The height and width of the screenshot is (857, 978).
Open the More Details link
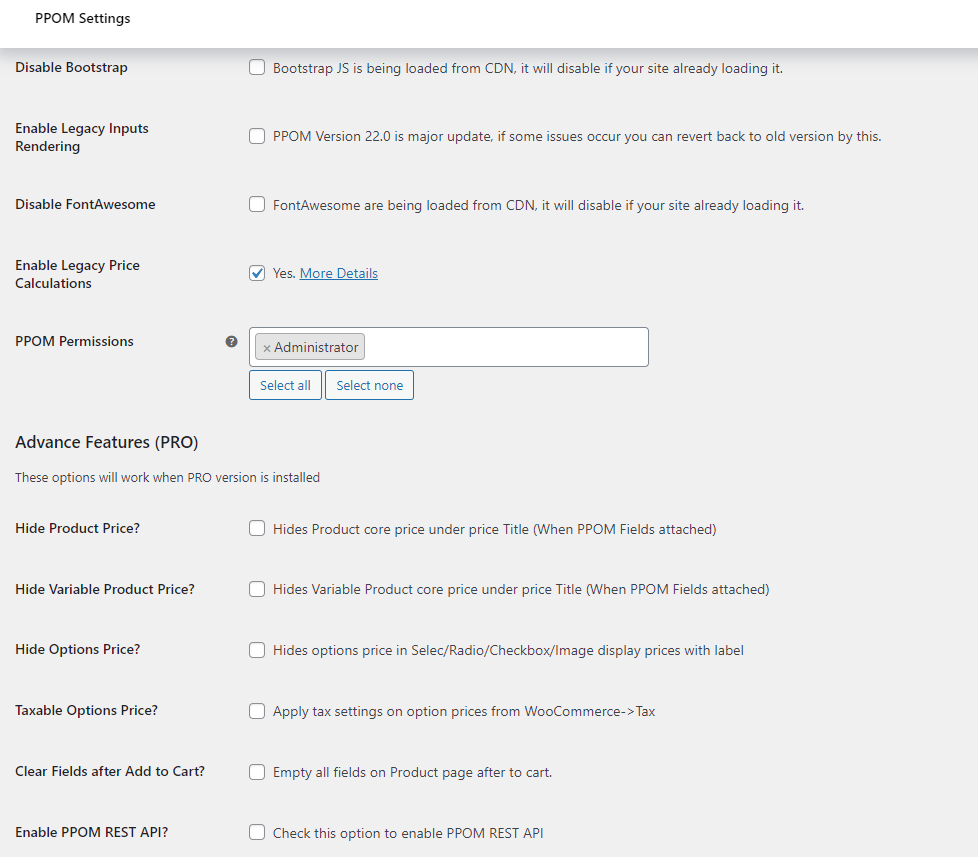point(339,273)
